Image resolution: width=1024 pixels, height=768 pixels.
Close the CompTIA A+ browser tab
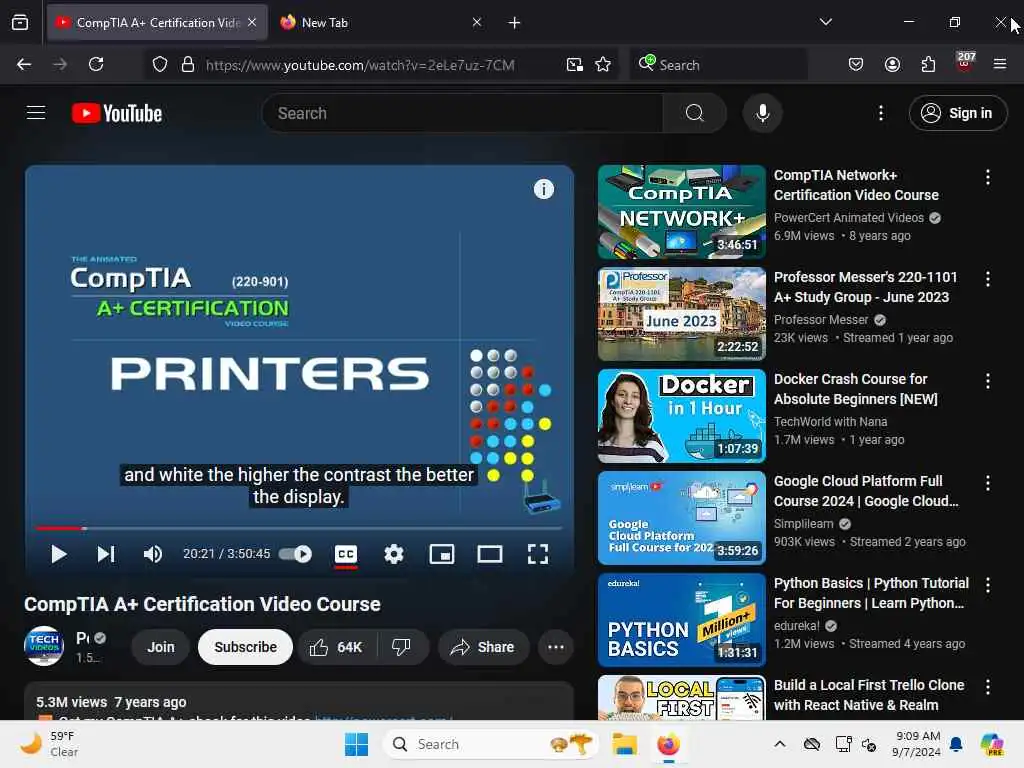[x=252, y=22]
